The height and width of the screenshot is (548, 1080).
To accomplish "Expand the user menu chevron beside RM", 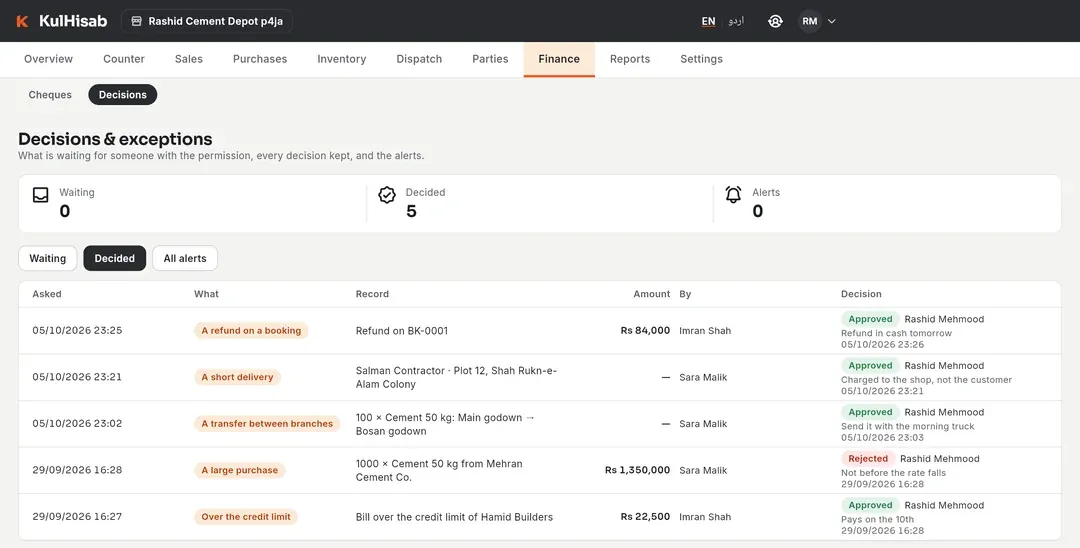I will pyautogui.click(x=831, y=21).
